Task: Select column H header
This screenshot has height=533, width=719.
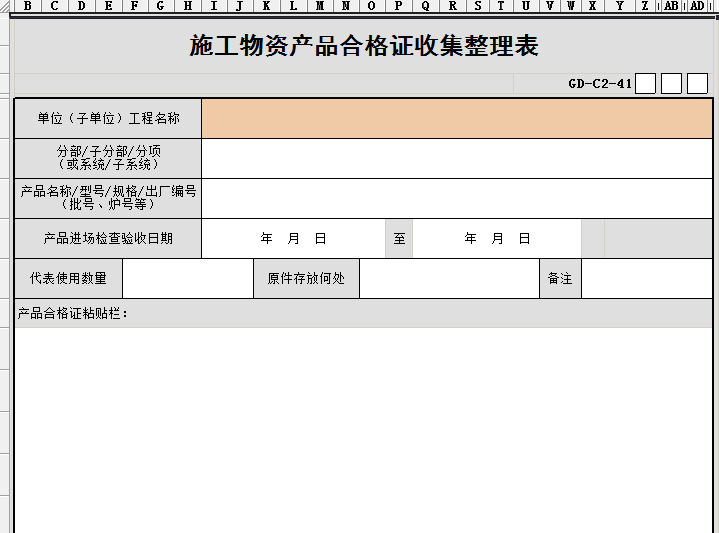Action: coord(188,6)
